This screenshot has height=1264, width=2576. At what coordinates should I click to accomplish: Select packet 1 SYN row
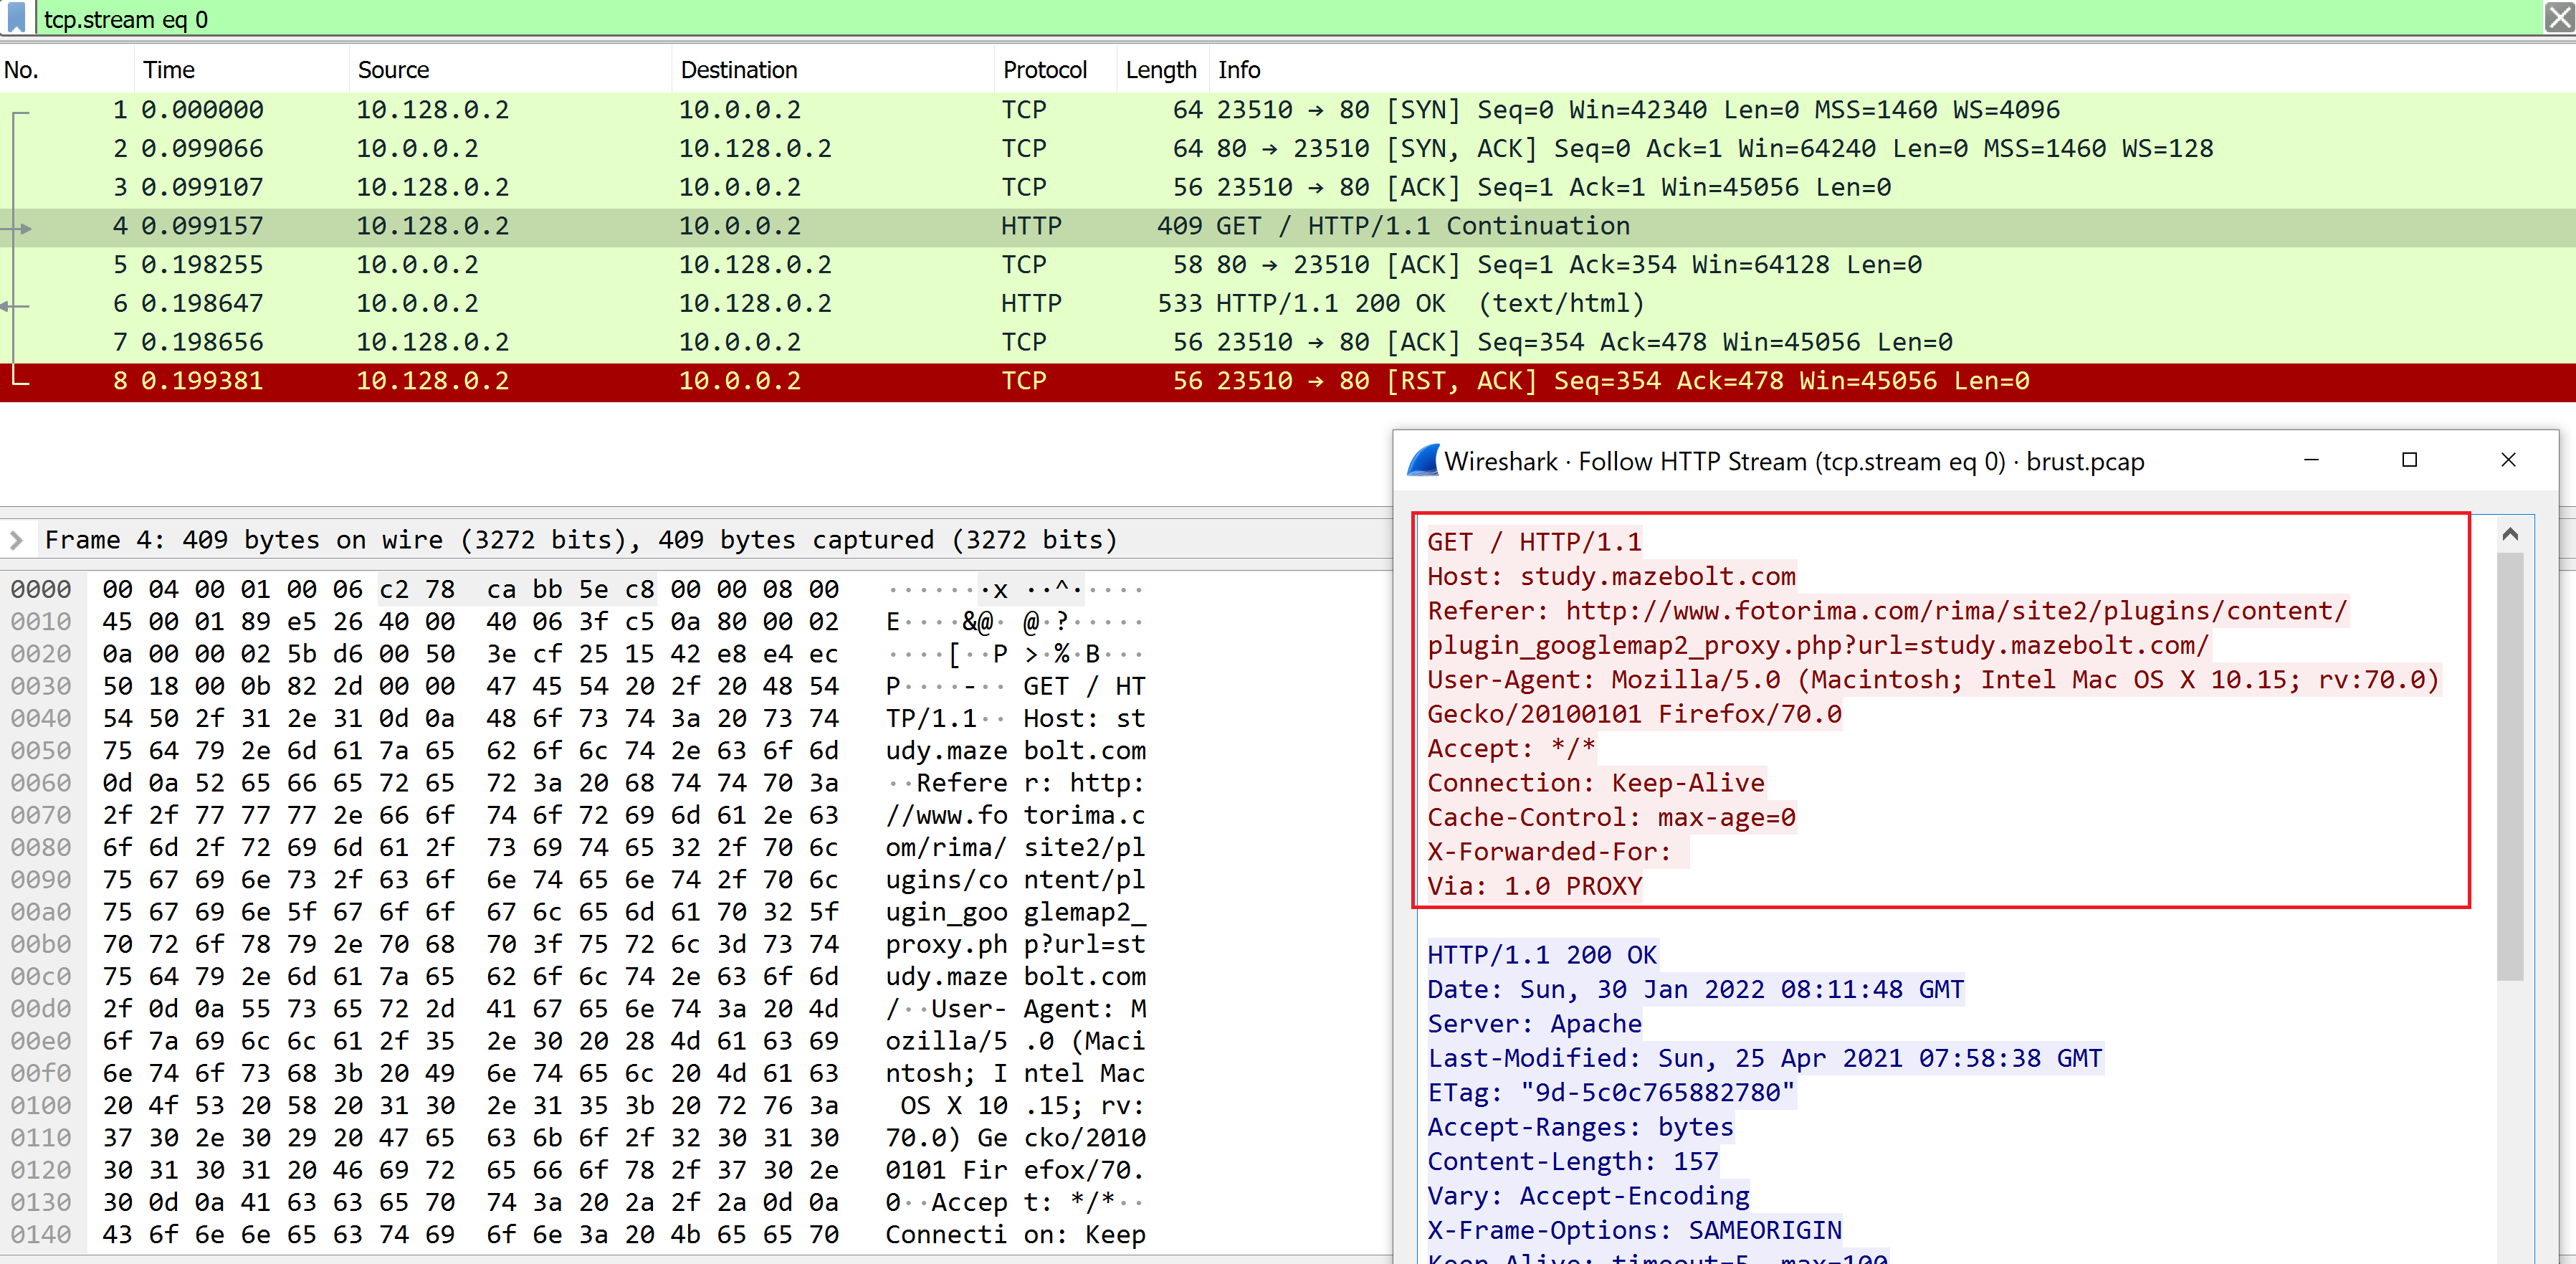click(x=1288, y=110)
